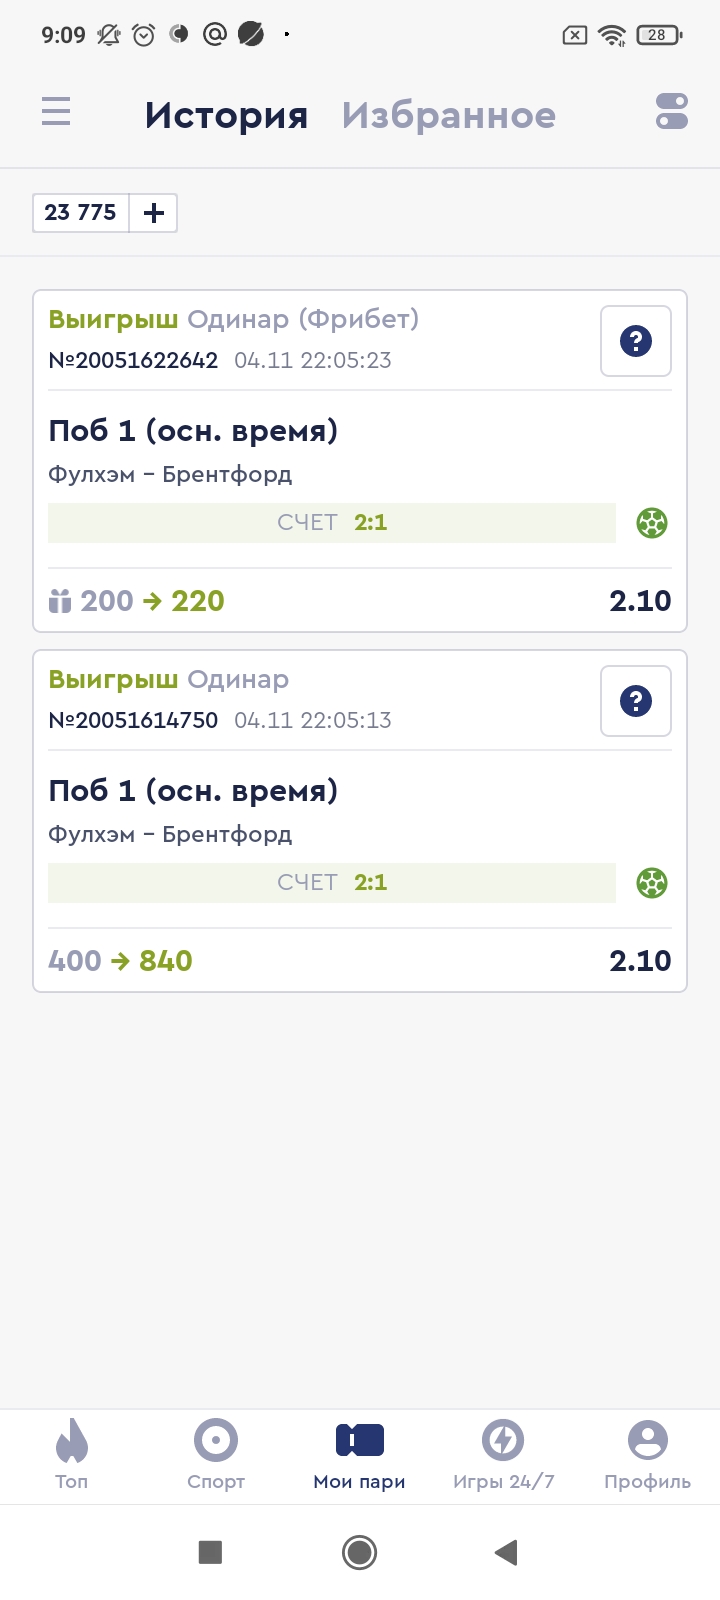Tap the football icon in second bet
Screen dimensions: 720x1600
click(x=652, y=883)
